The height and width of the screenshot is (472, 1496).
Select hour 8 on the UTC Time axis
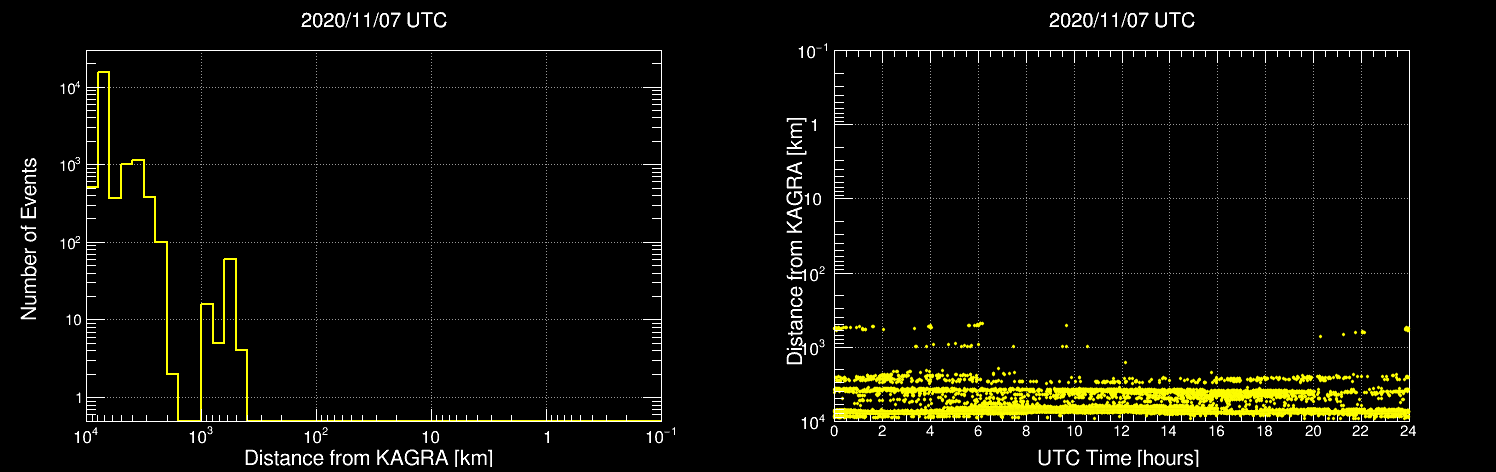[1026, 432]
